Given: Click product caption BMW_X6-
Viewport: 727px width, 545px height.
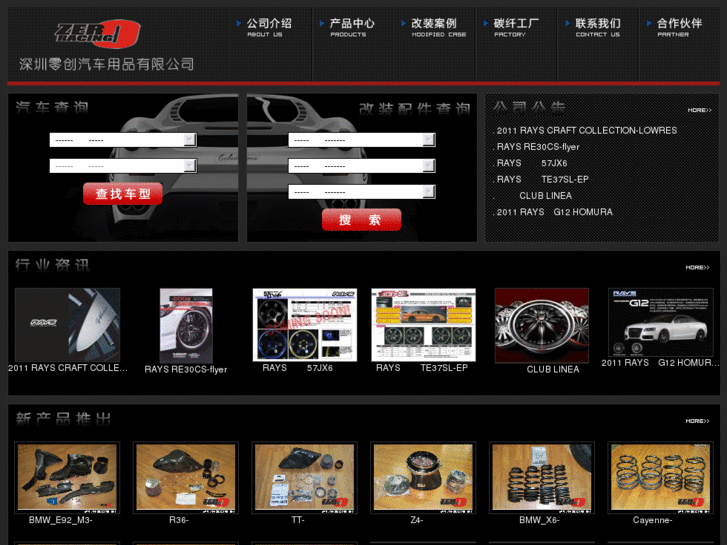Looking at the screenshot, I should tap(539, 520).
